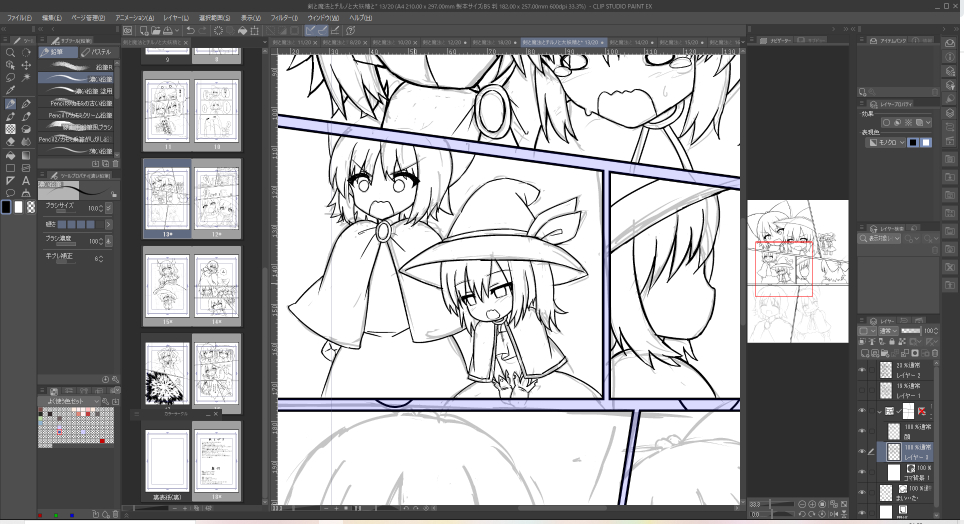The image size is (964, 524).
Task: Select the Eraser tool
Action: click(x=10, y=141)
